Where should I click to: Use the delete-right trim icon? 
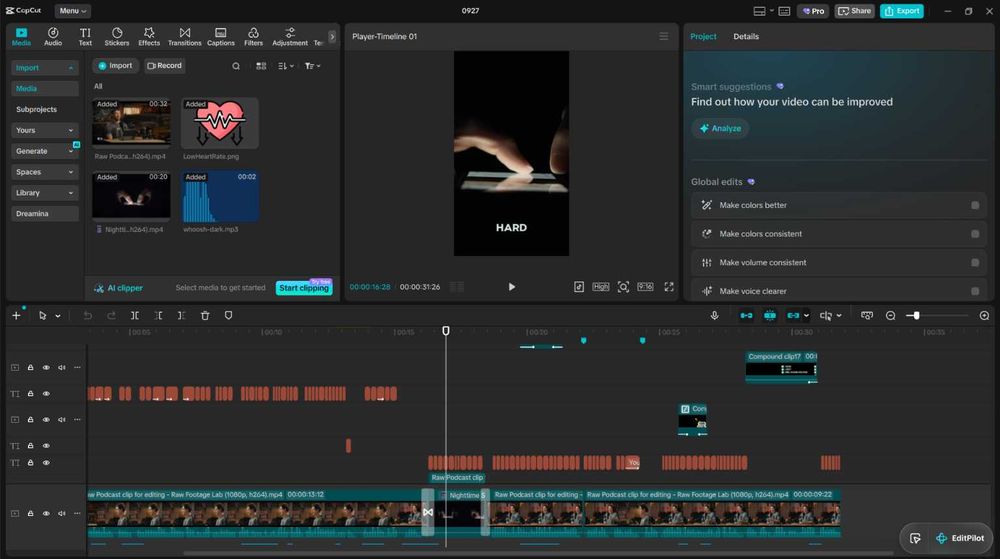pyautogui.click(x=182, y=316)
